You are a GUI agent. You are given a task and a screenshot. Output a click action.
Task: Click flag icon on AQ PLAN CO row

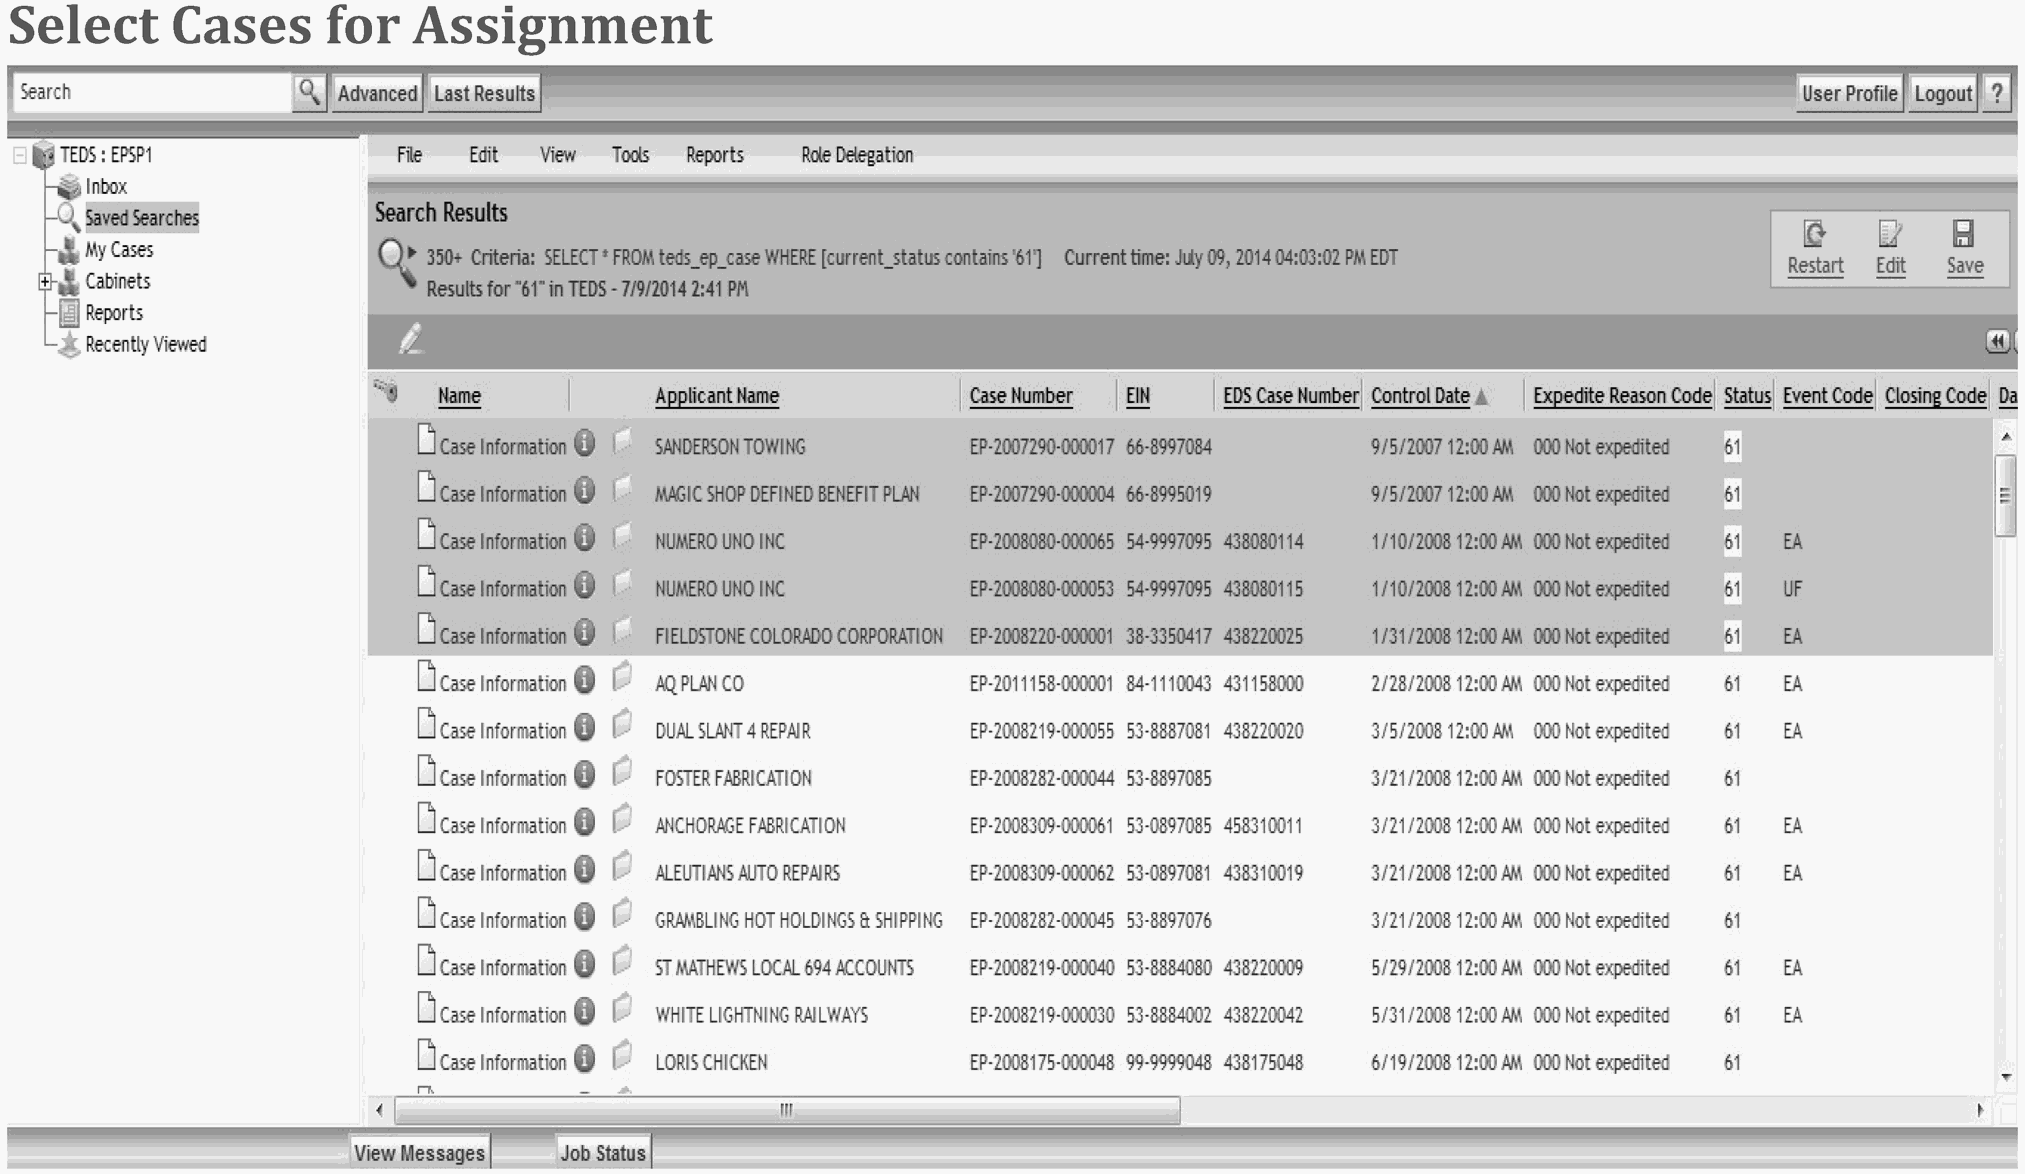[x=622, y=677]
